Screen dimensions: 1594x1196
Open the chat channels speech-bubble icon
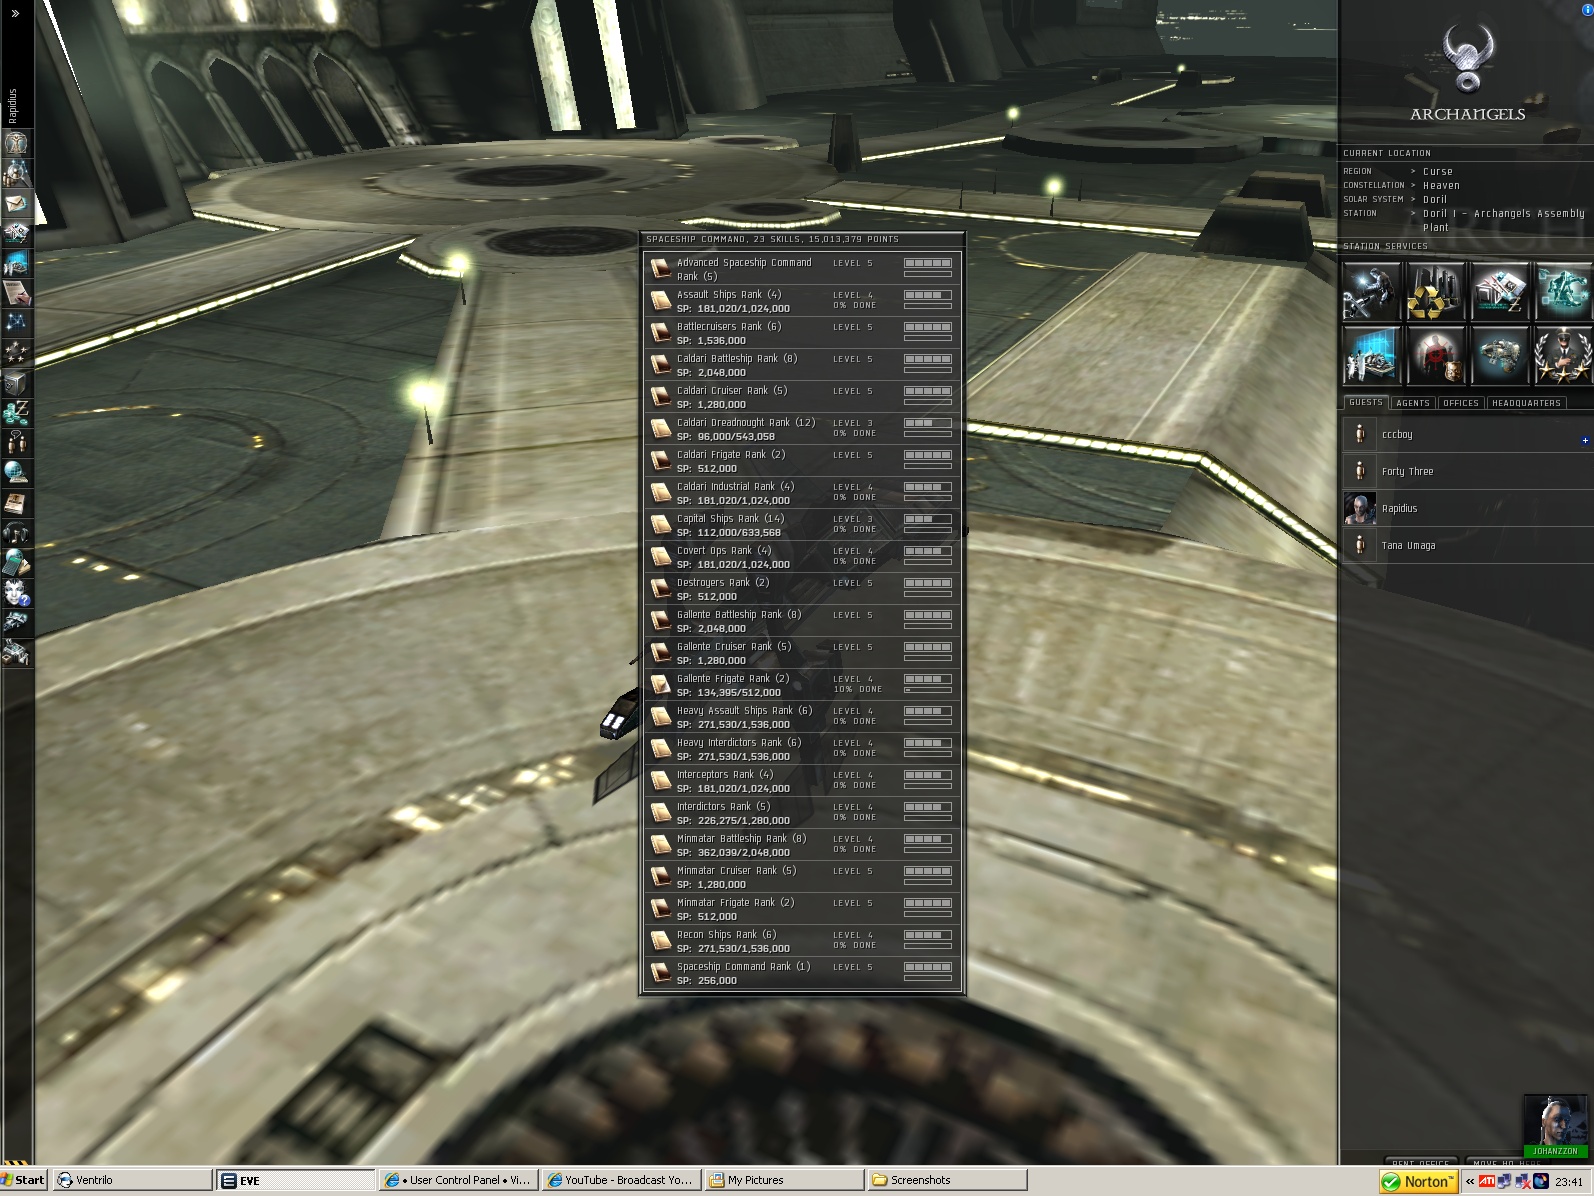click(x=16, y=443)
